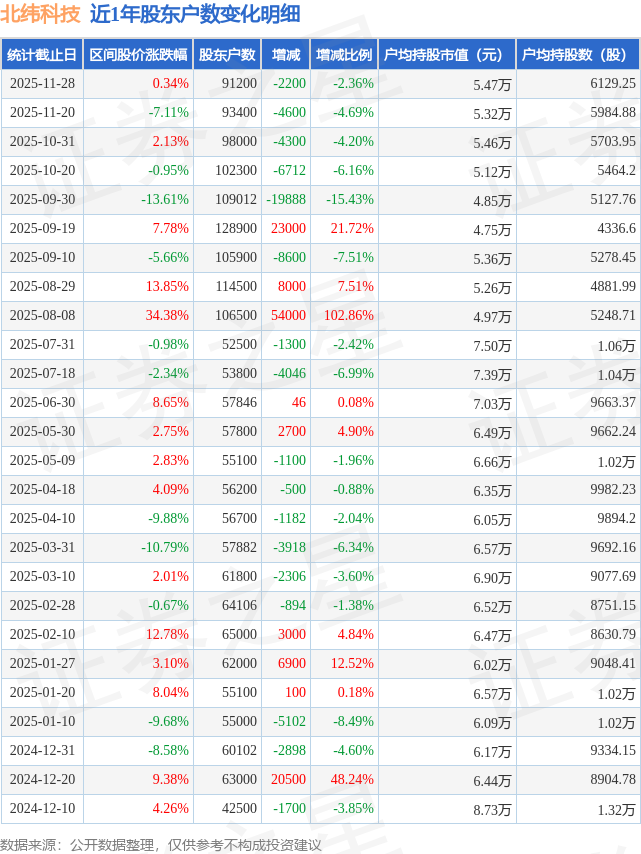Image resolution: width=641 pixels, height=854 pixels.
Task: Select the 增减 column header
Action: [x=286, y=55]
